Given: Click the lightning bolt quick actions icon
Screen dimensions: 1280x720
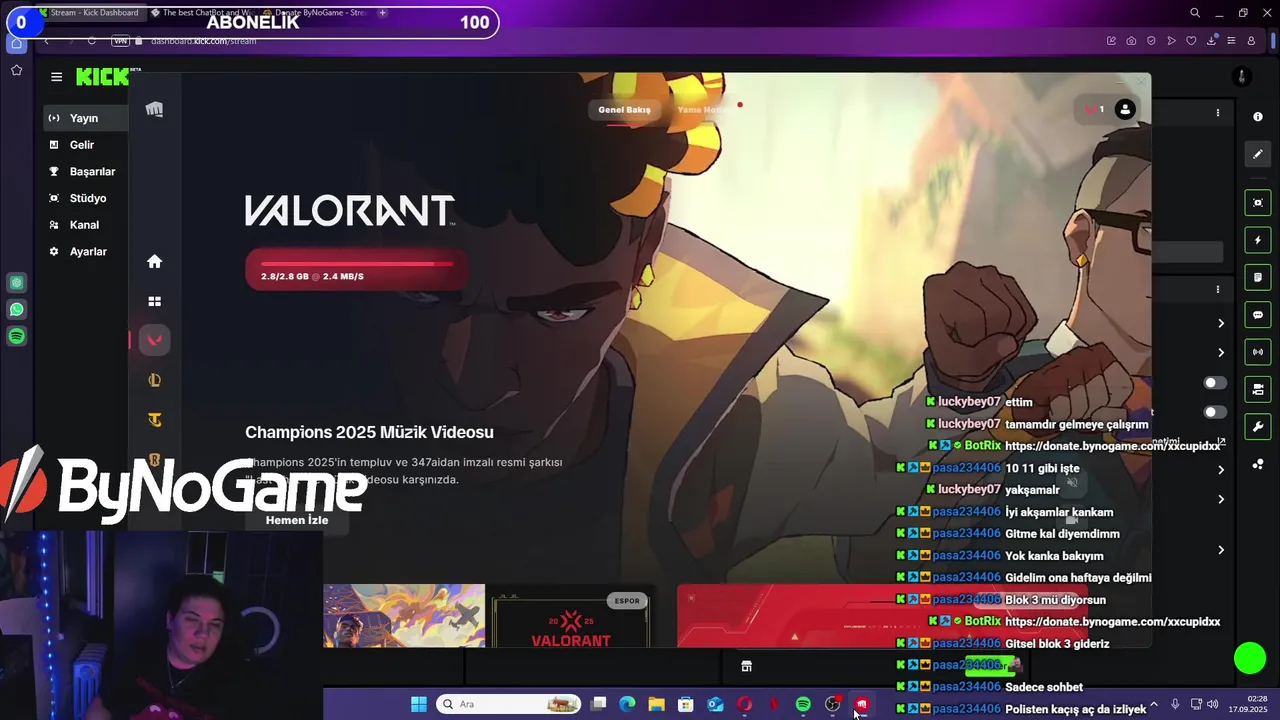Looking at the screenshot, I should 1258,240.
